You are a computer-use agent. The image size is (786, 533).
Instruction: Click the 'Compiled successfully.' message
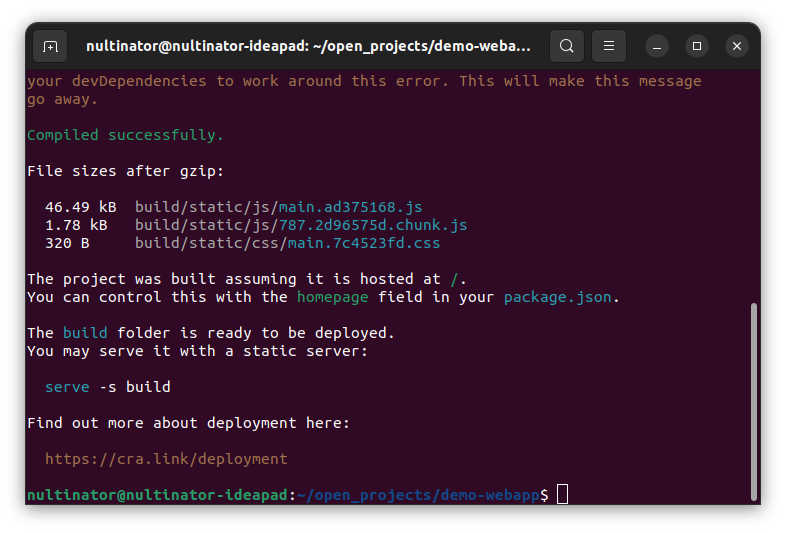(x=125, y=135)
